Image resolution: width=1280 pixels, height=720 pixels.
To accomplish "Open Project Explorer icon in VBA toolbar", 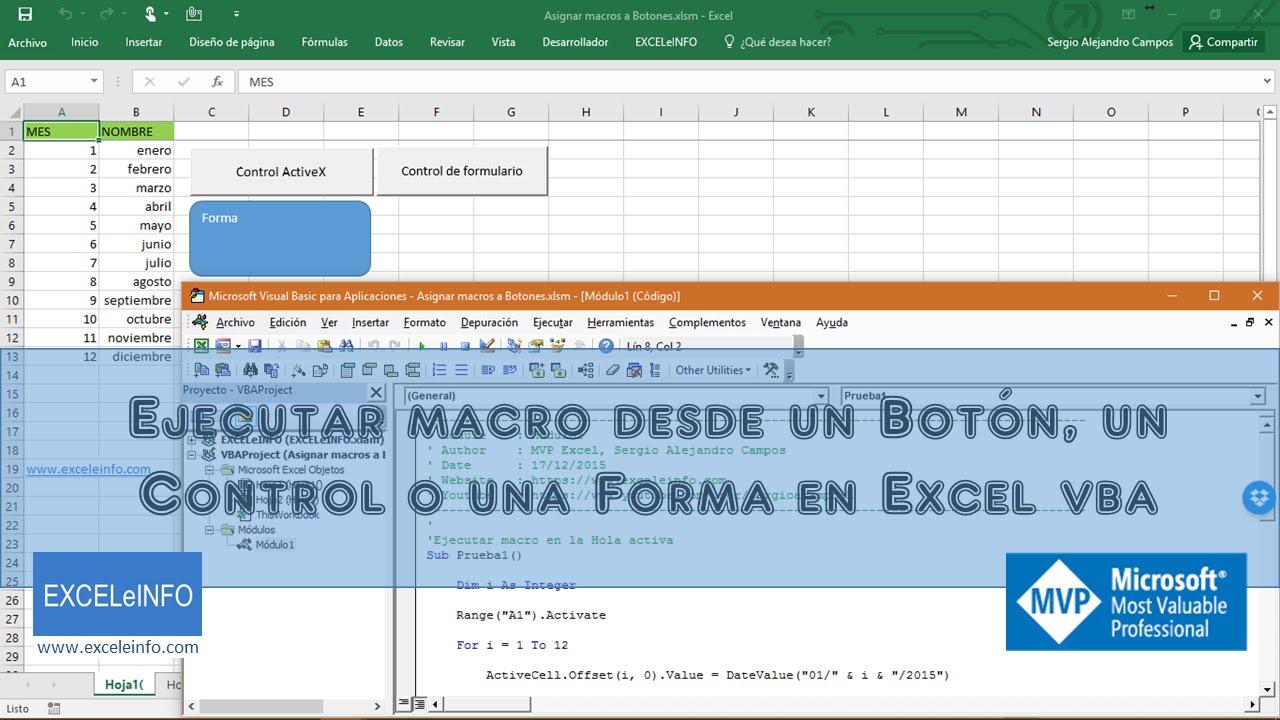I will pos(514,346).
